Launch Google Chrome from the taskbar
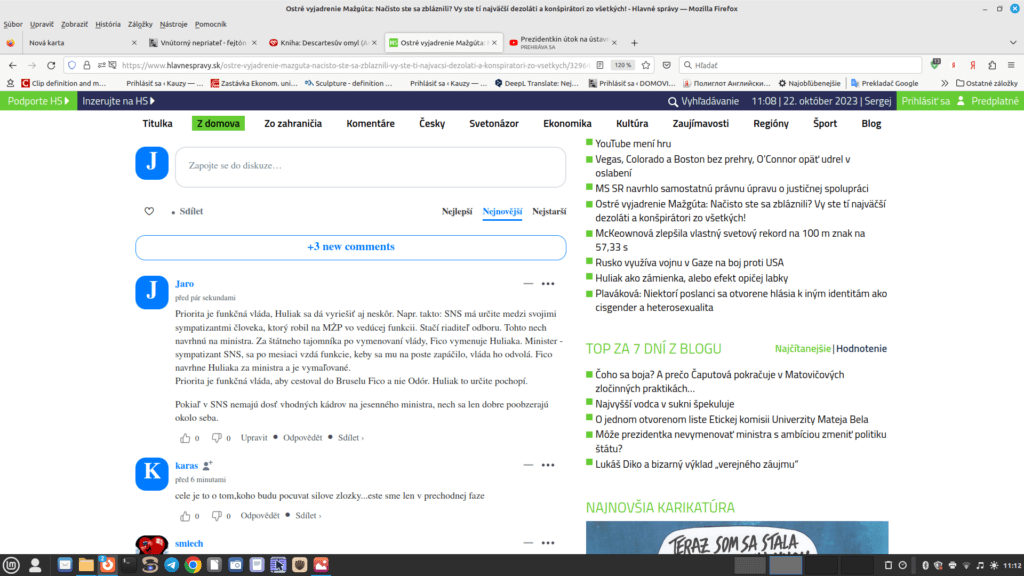1024x576 pixels. pyautogui.click(x=193, y=565)
